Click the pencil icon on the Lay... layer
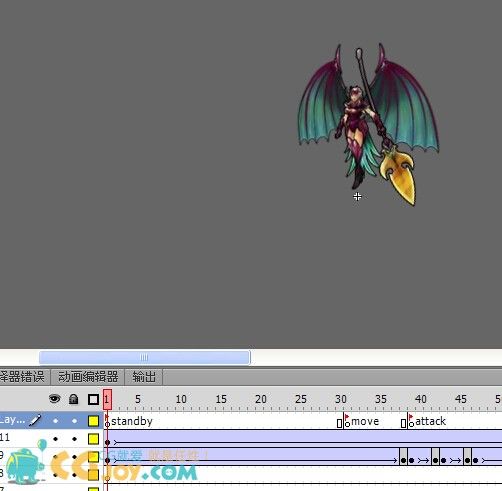Image resolution: width=502 pixels, height=491 pixels. click(35, 420)
